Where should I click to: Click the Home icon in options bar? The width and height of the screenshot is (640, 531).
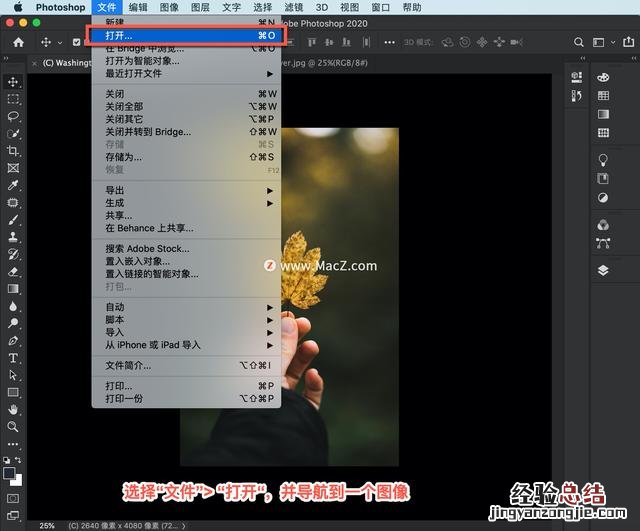coord(18,42)
